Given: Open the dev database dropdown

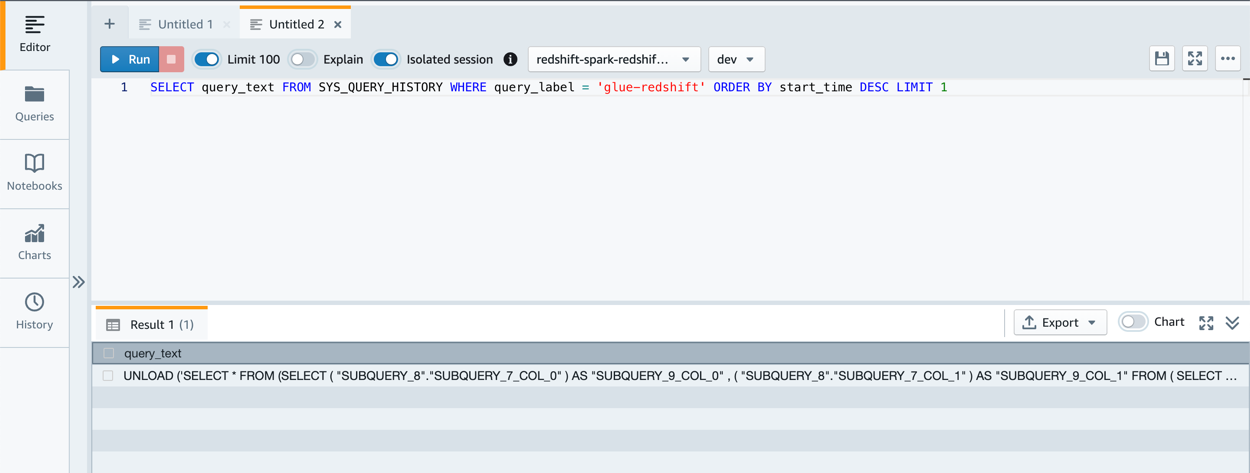Looking at the screenshot, I should coord(737,59).
